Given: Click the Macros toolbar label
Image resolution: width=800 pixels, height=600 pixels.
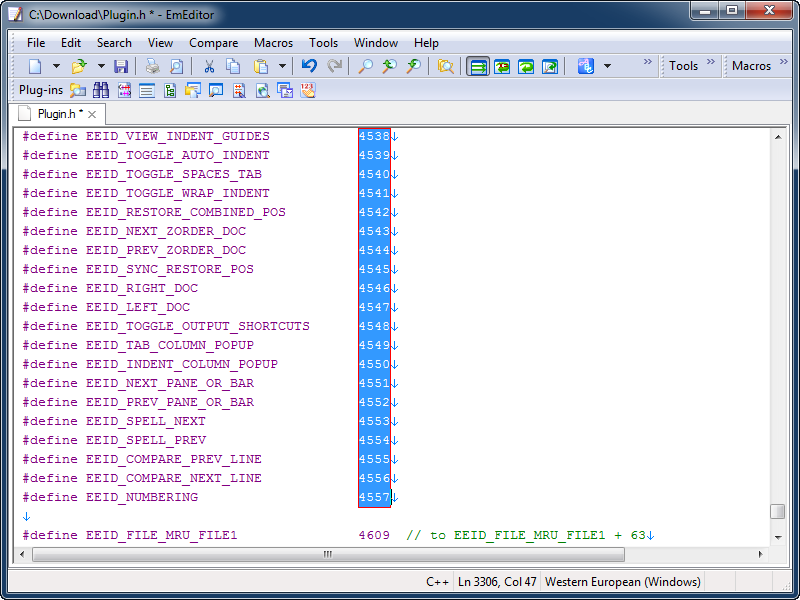Looking at the screenshot, I should (751, 66).
